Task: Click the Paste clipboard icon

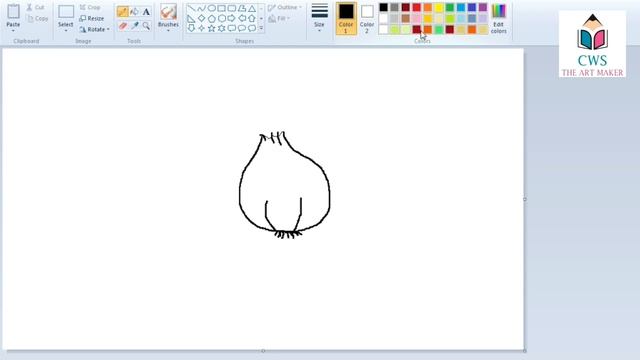Action: tap(13, 11)
